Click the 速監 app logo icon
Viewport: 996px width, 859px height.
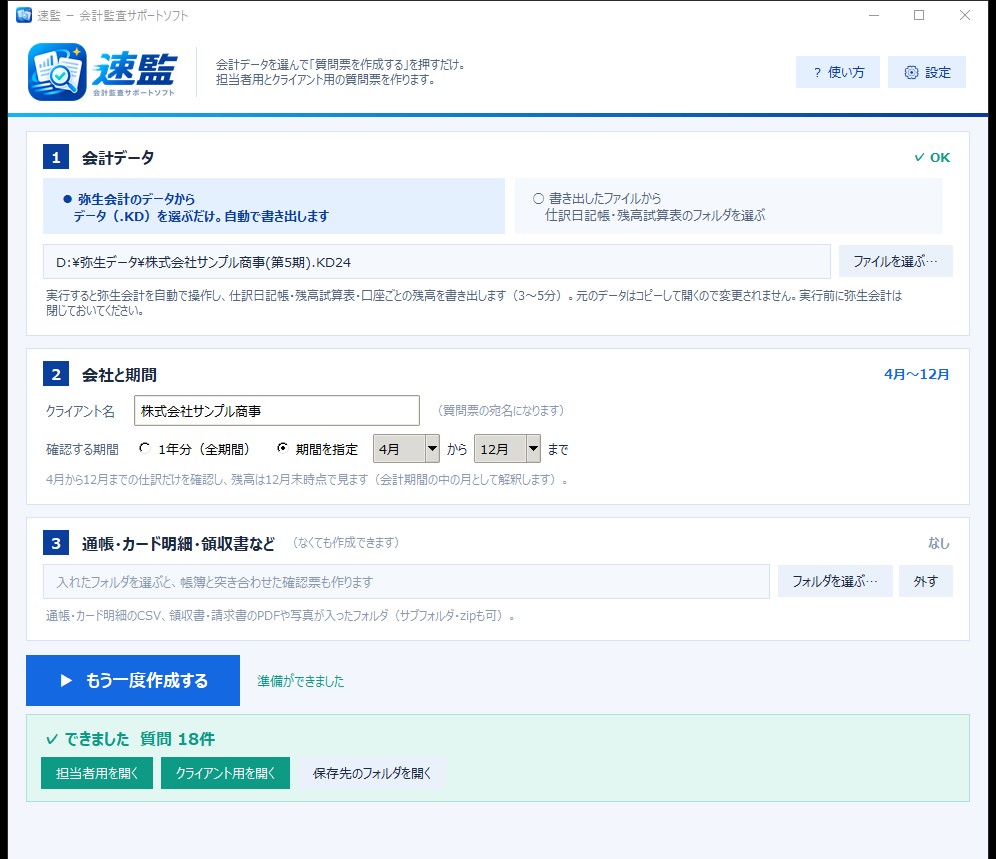[x=57, y=72]
